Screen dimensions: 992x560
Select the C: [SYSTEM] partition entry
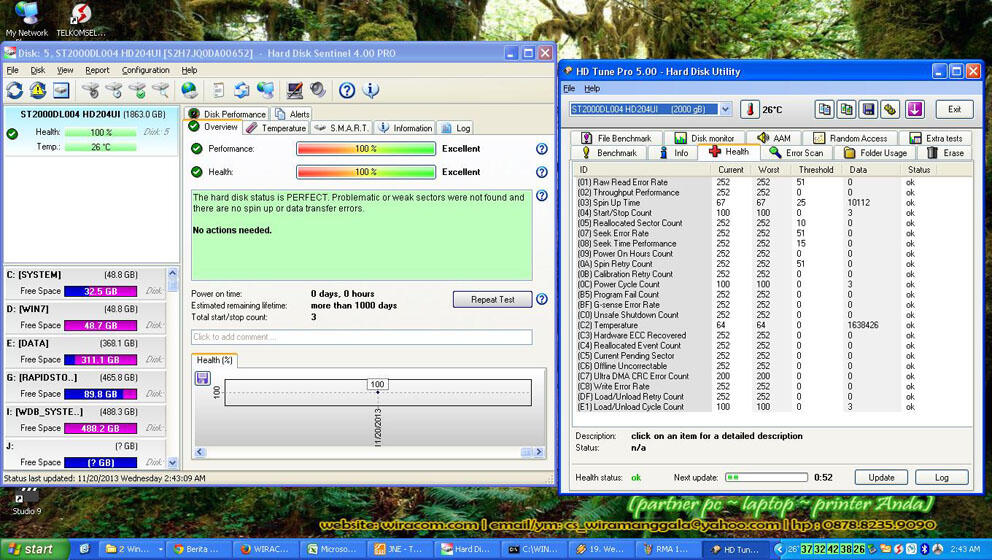point(85,283)
